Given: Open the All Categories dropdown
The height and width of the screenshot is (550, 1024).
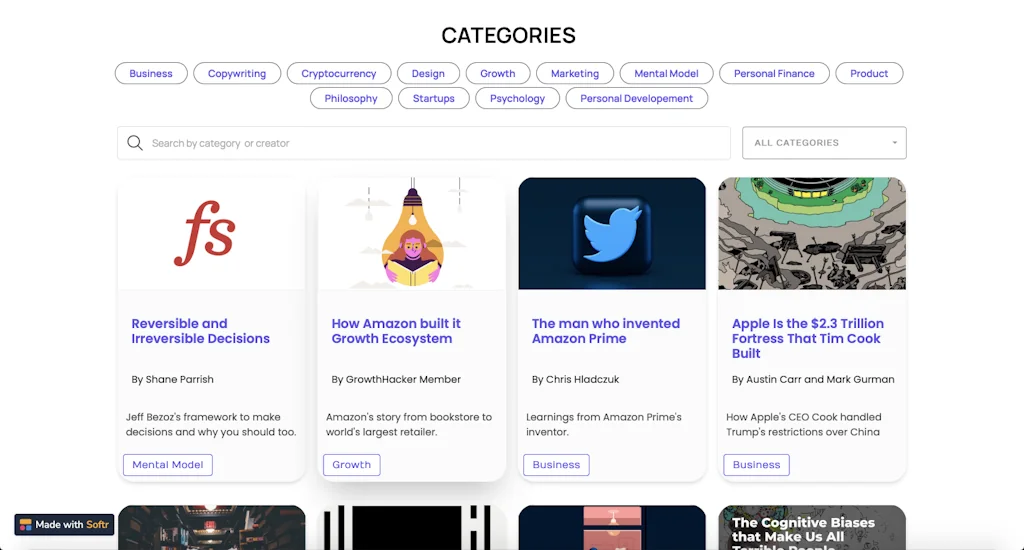Looking at the screenshot, I should (x=824, y=142).
